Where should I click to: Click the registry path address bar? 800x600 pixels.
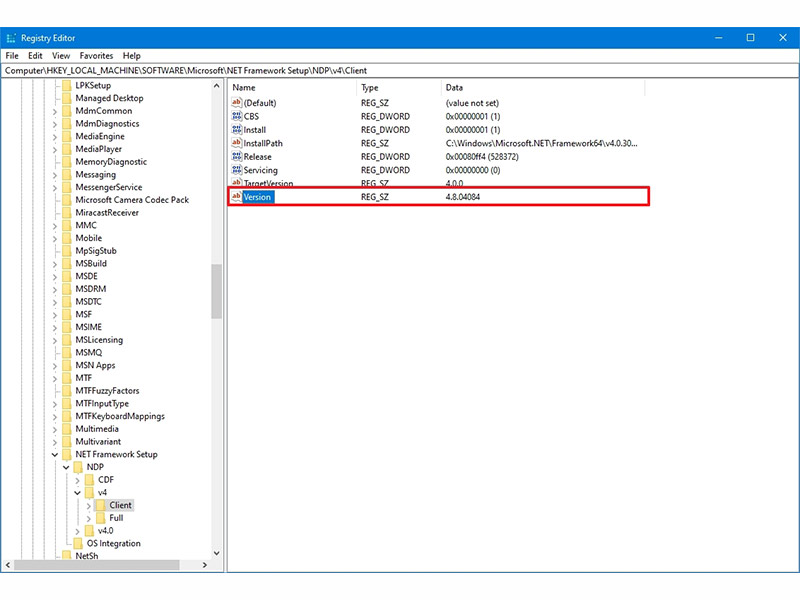click(x=399, y=70)
